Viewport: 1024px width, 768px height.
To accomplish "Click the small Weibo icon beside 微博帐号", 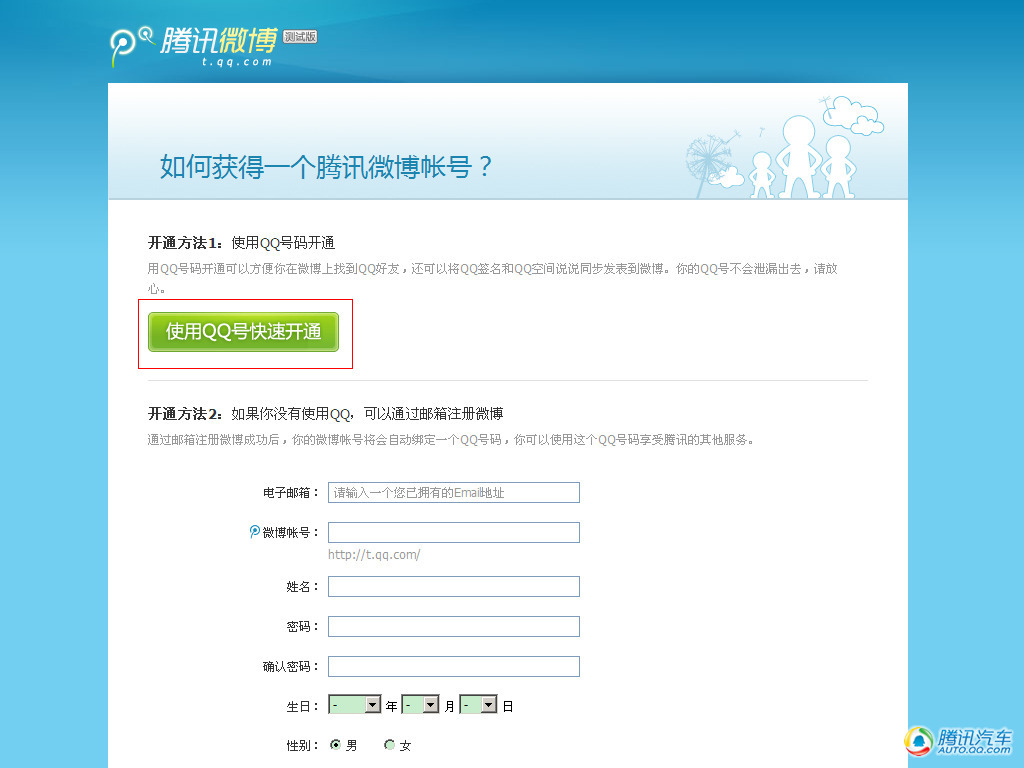I will pos(255,532).
